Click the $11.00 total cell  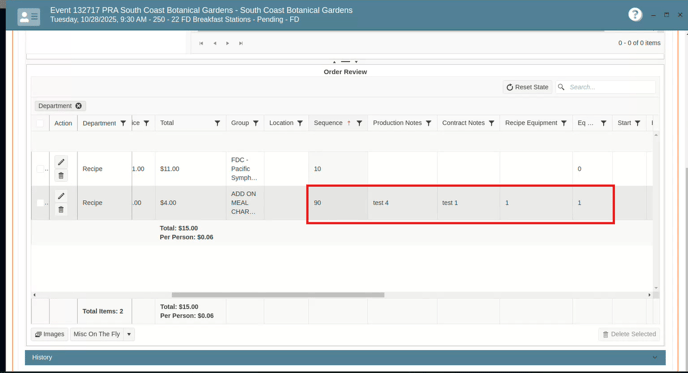190,169
